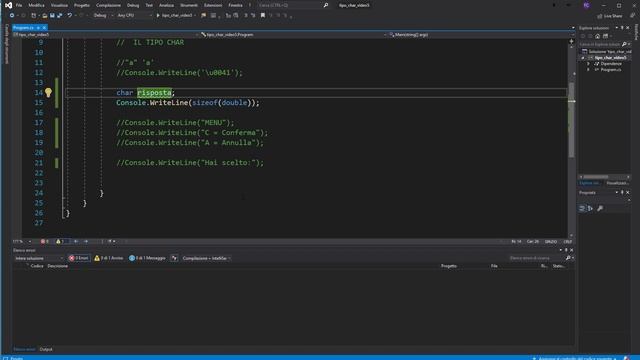Click the Codice column header
Screen dimensions: 640x360
coord(37,266)
